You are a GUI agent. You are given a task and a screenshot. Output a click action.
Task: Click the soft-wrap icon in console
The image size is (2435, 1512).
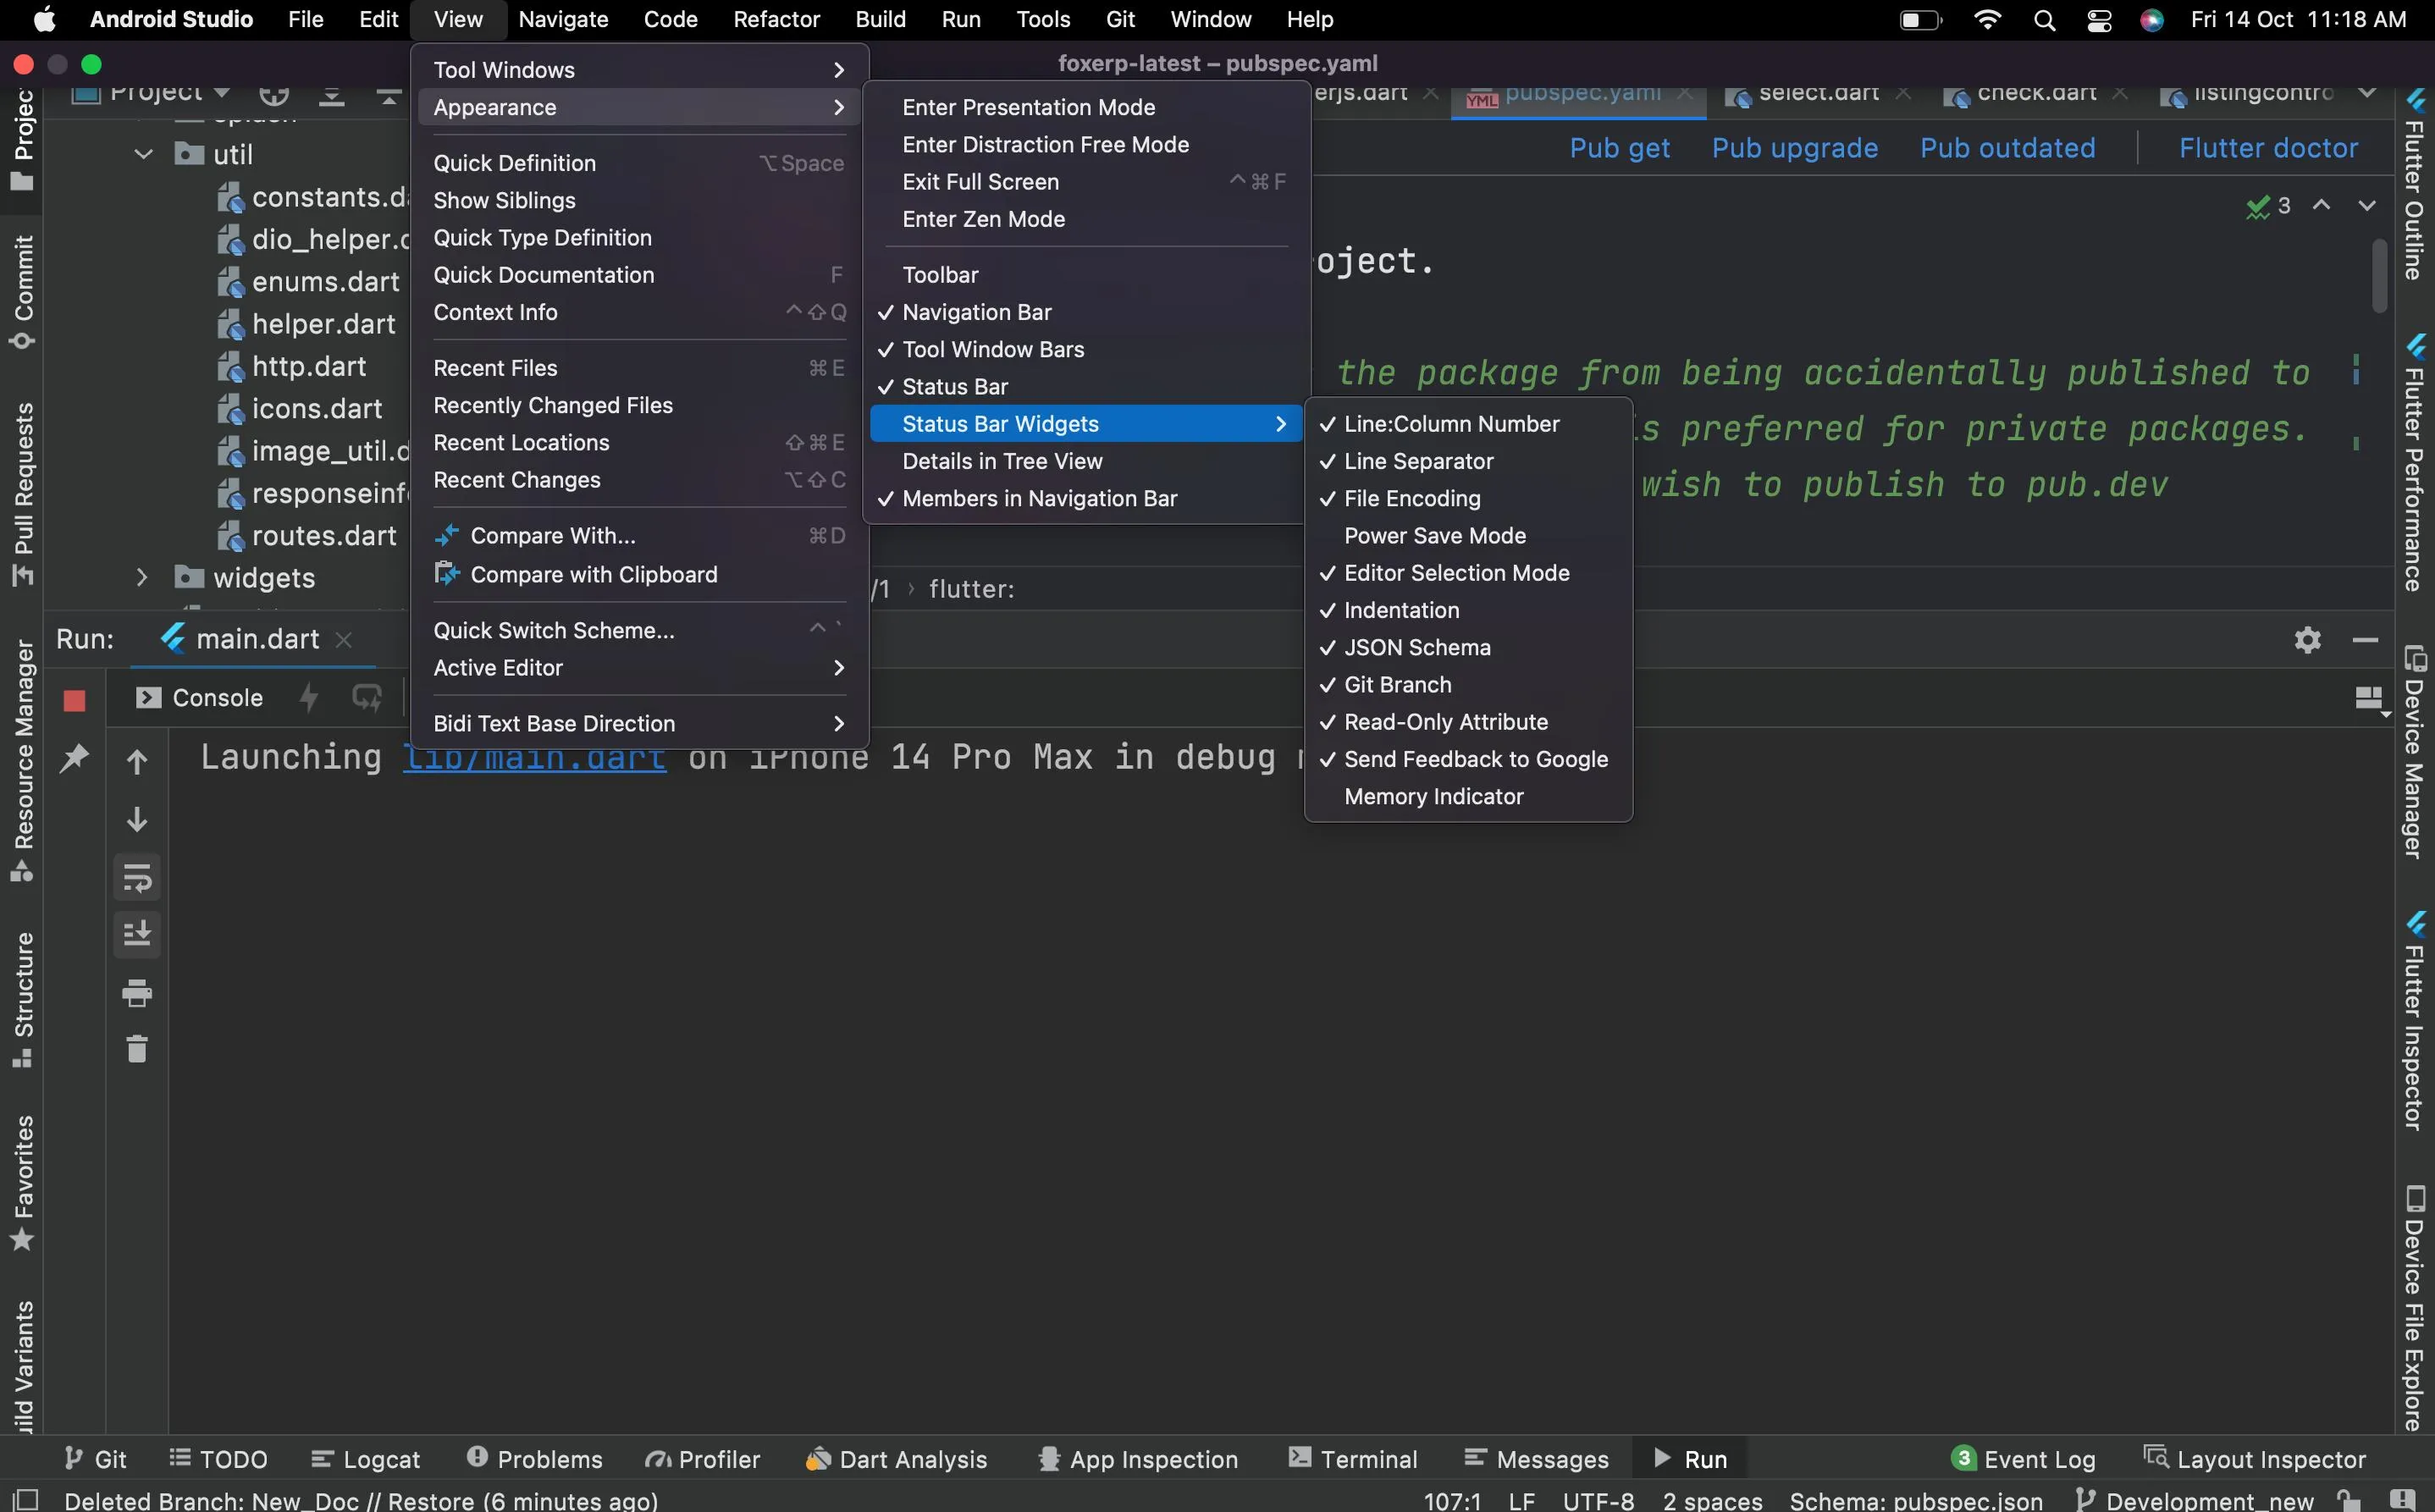137,877
